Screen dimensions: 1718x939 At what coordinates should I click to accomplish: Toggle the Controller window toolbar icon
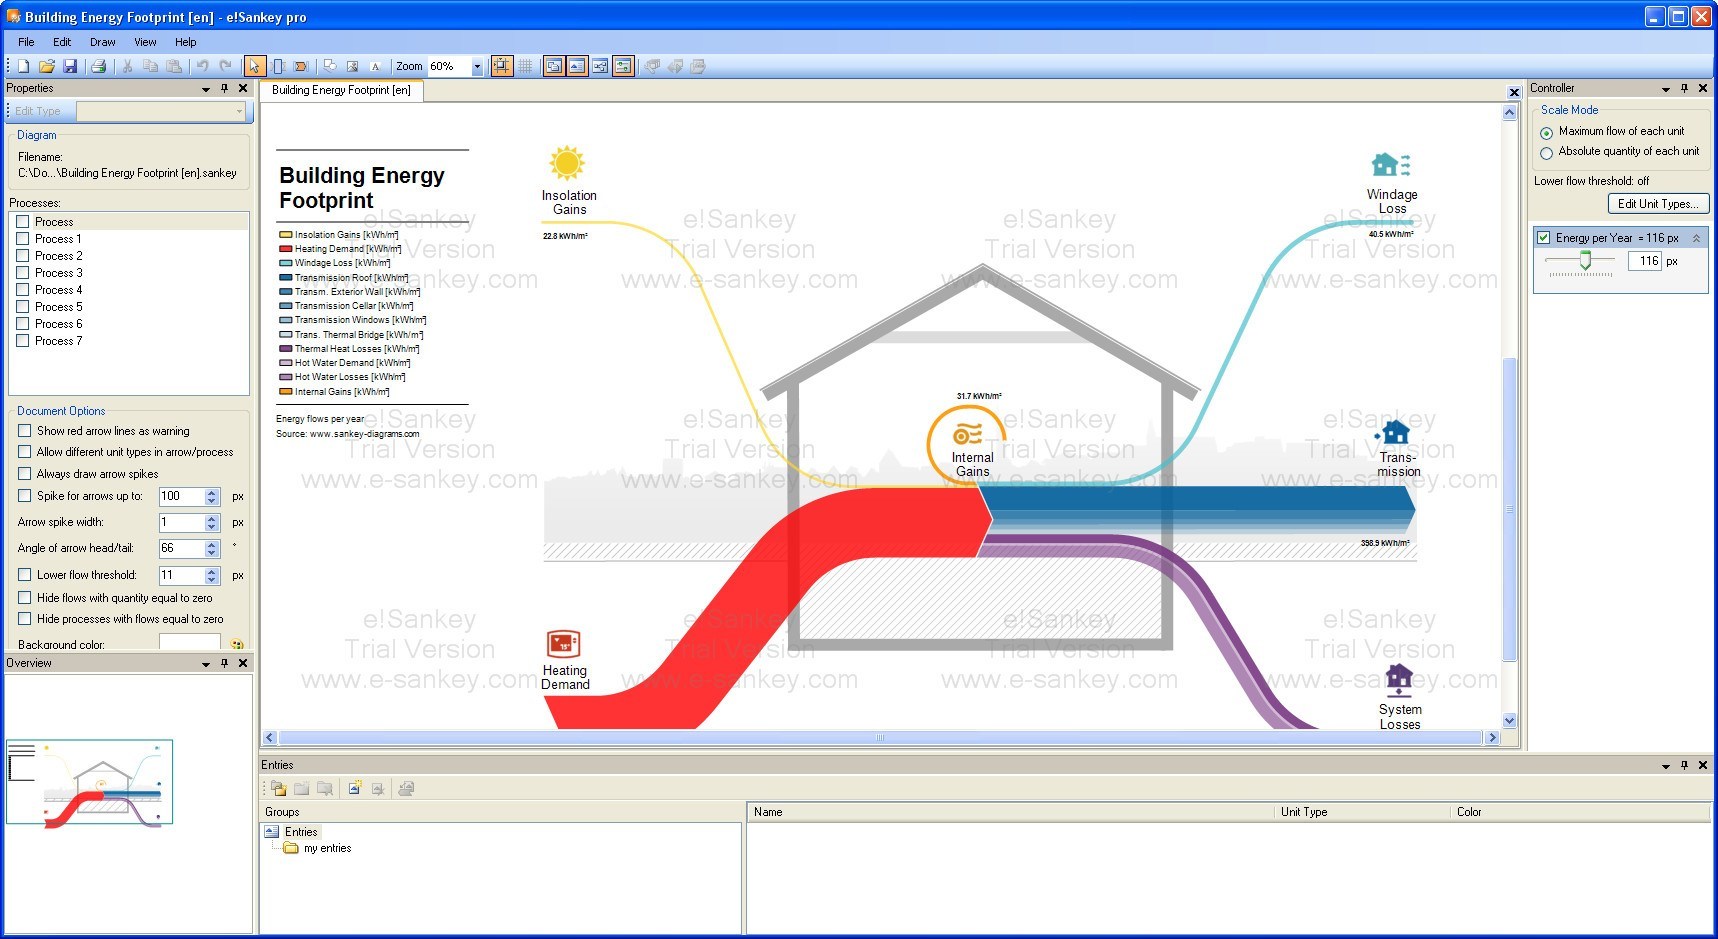tap(623, 66)
